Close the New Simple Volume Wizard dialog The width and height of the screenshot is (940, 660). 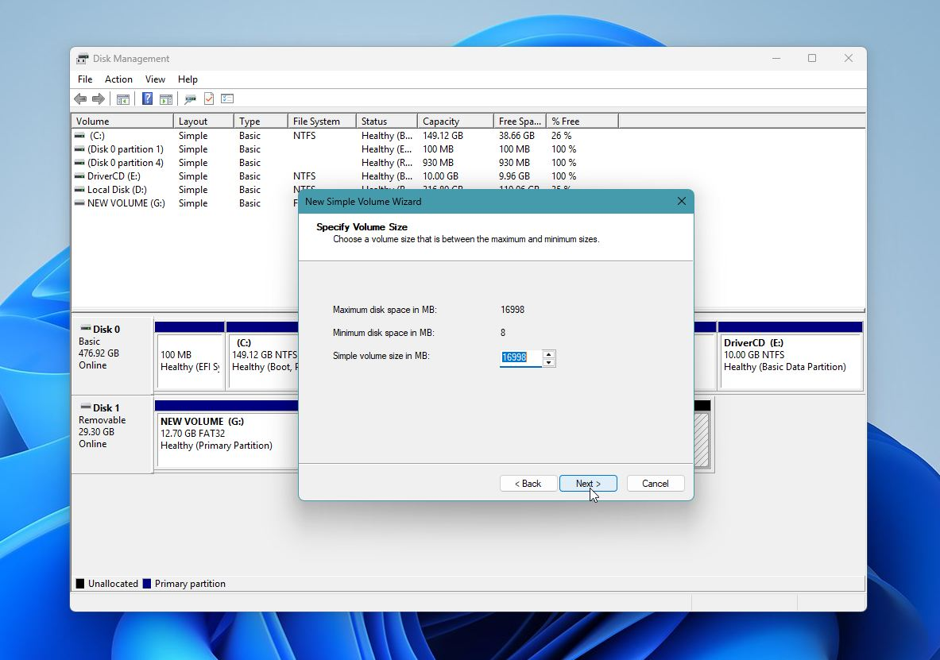pyautogui.click(x=682, y=201)
